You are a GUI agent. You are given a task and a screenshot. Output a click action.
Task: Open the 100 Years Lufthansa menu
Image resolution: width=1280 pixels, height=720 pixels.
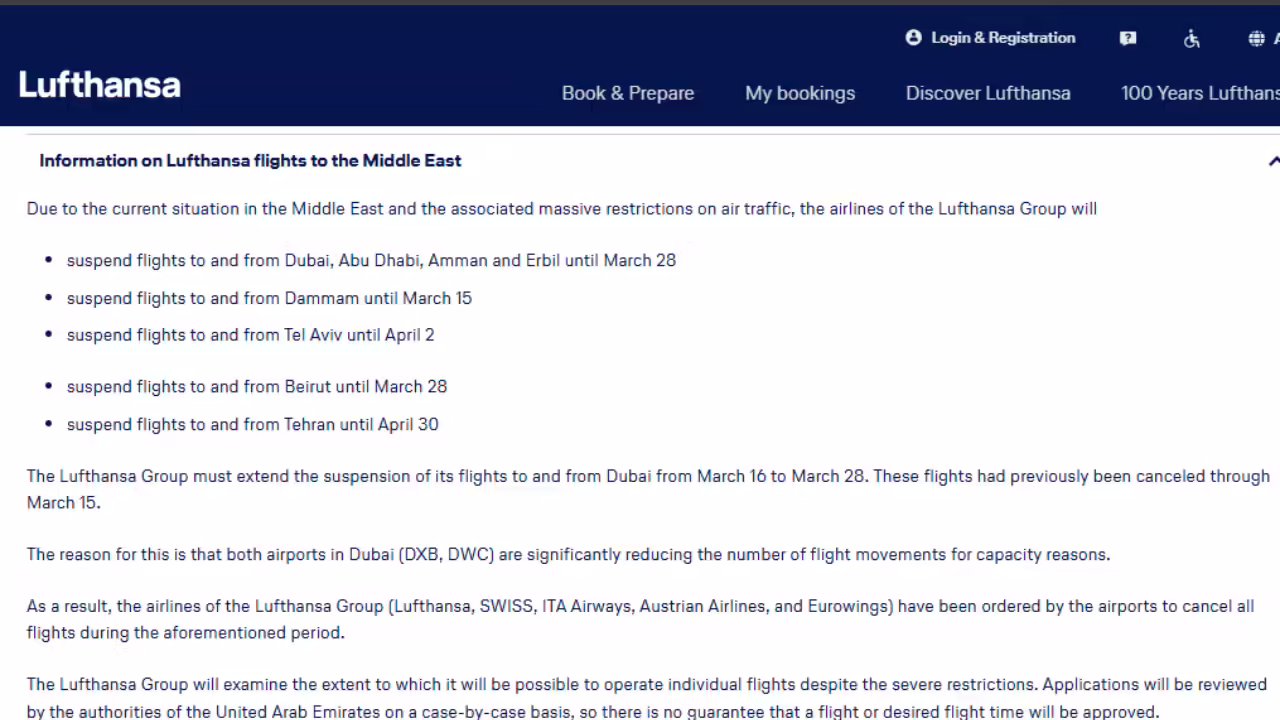1199,93
